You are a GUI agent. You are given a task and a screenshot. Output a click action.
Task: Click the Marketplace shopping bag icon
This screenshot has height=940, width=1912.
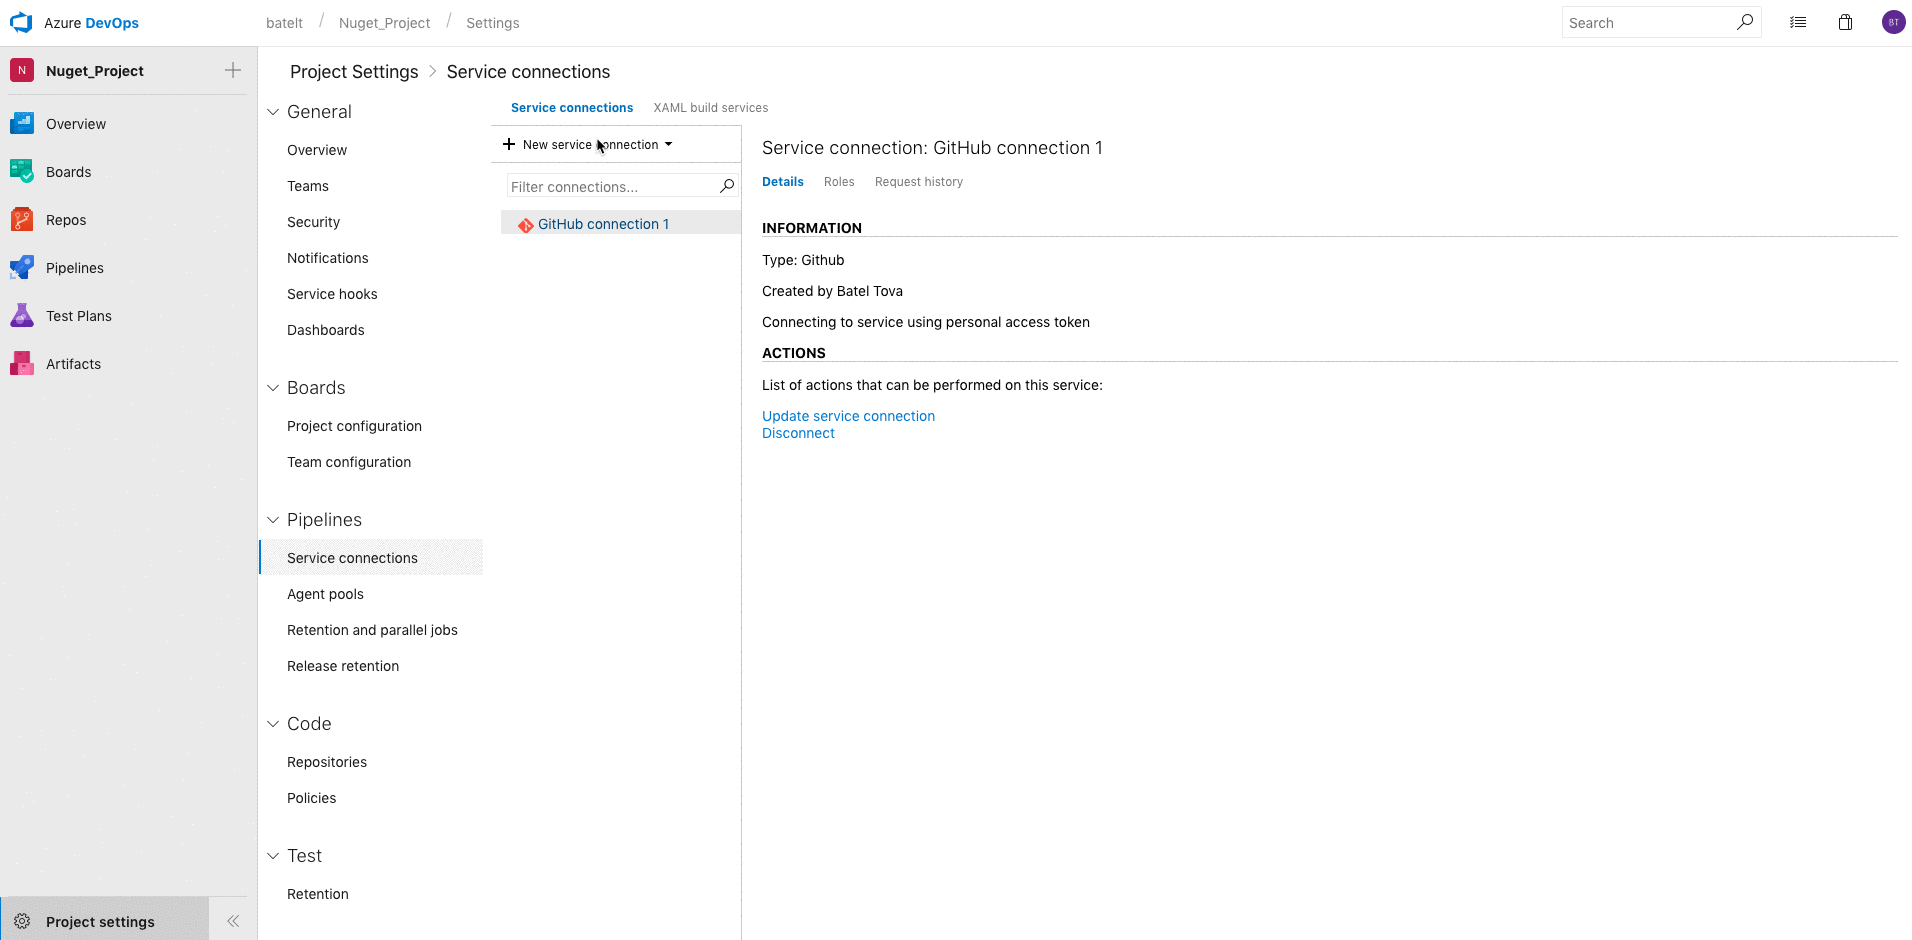pos(1845,23)
